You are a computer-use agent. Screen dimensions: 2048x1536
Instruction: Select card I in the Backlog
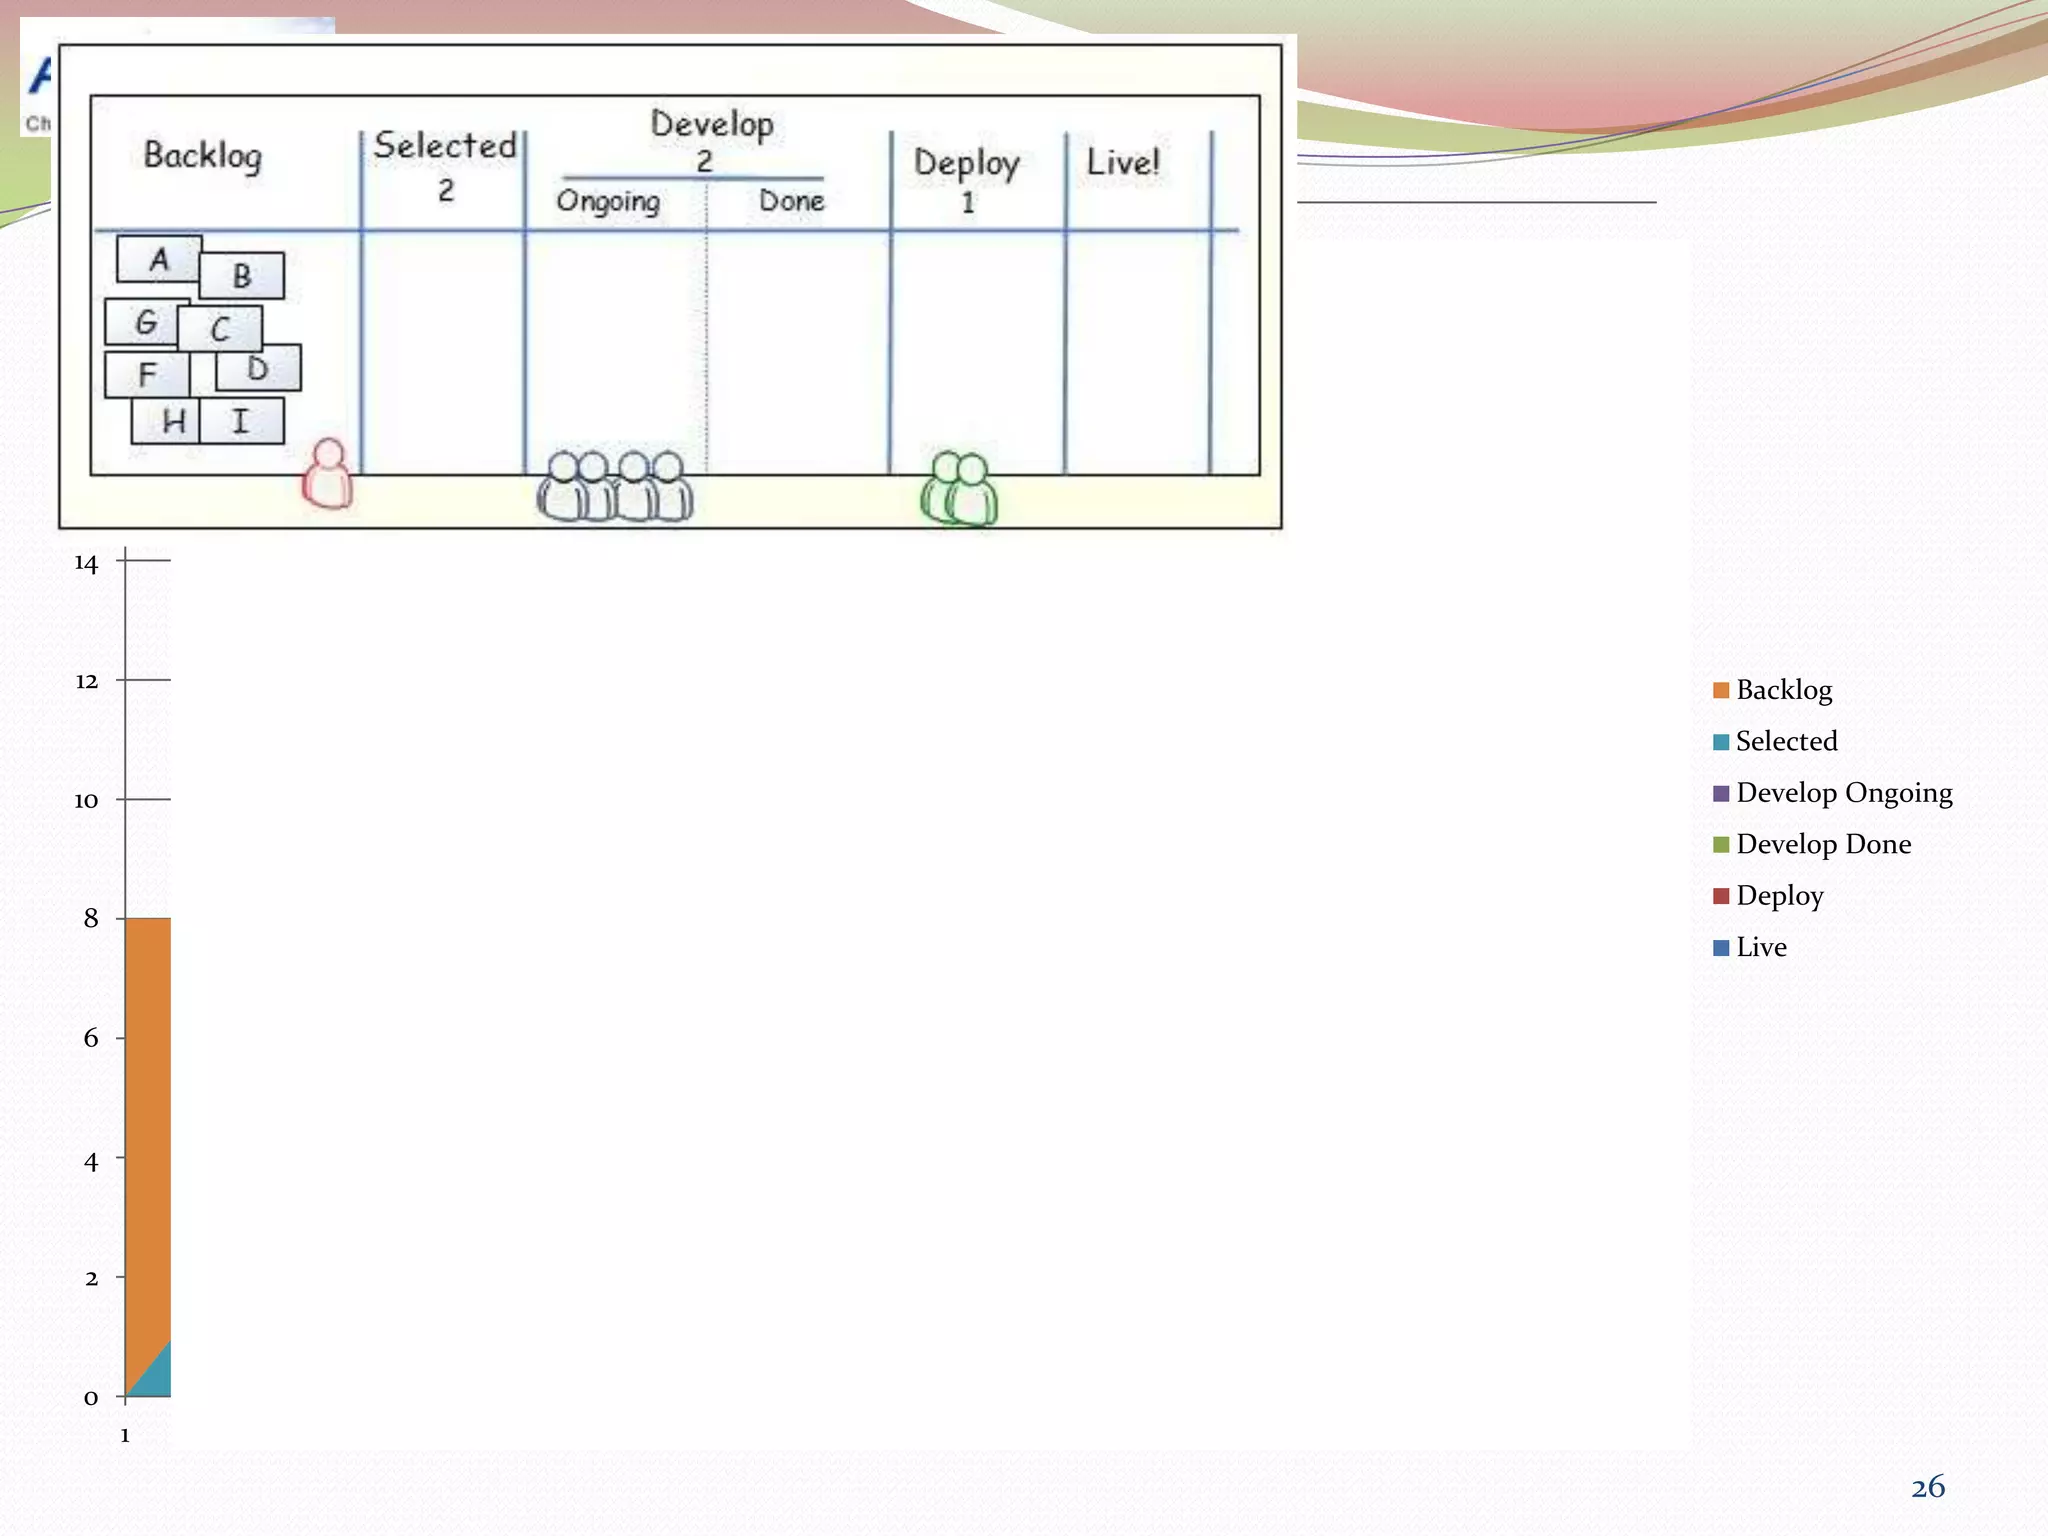pyautogui.click(x=241, y=421)
